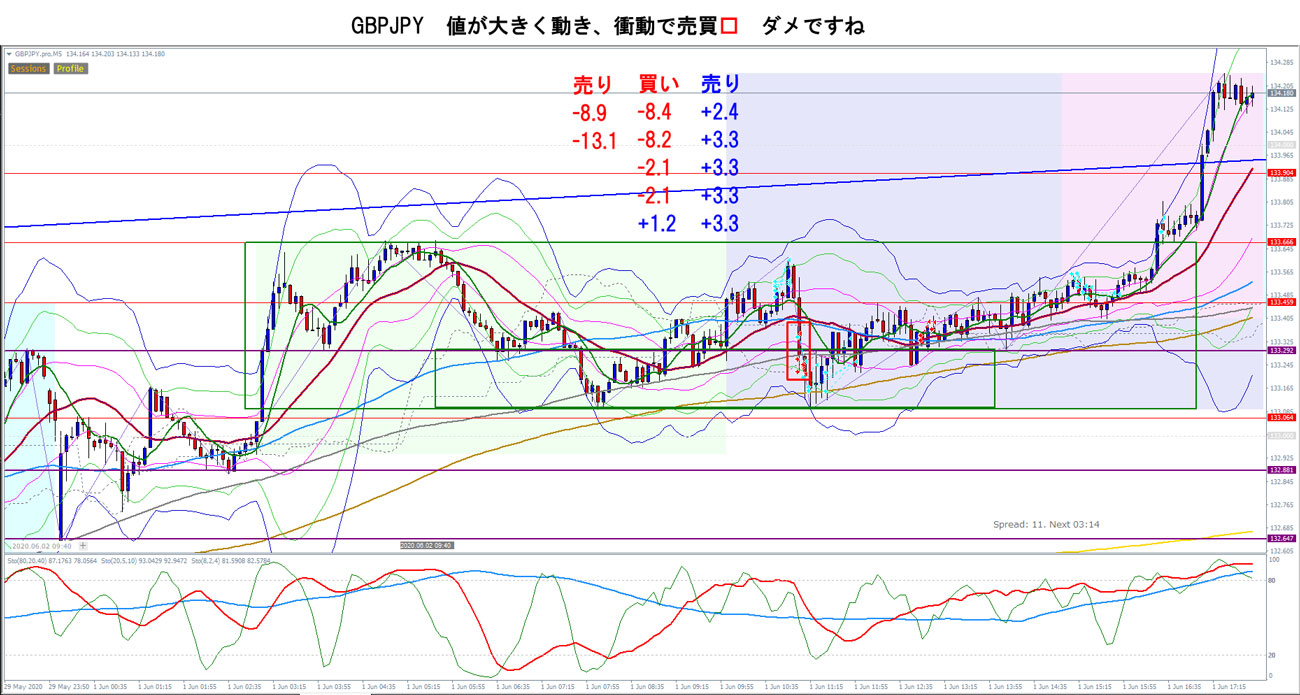
Task: Select the red price label 133.459
Action: (1280, 302)
